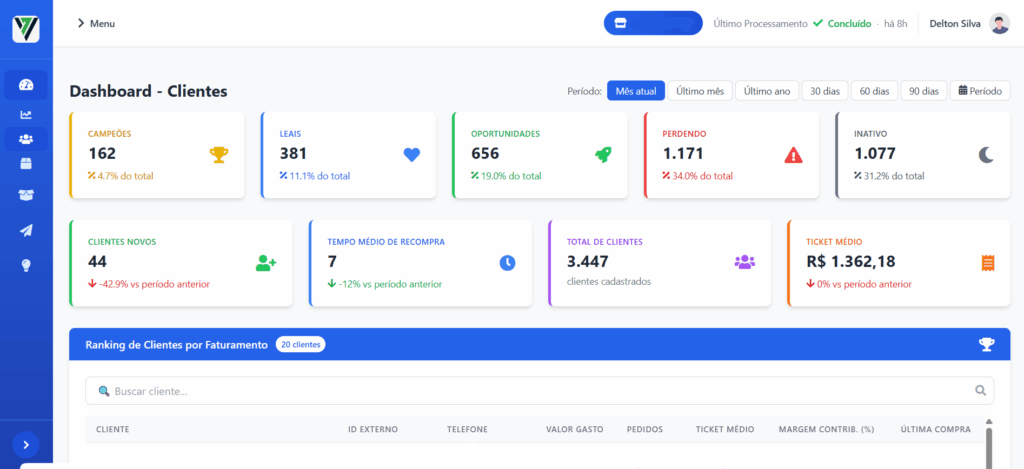The image size is (1024, 469).
Task: Switch period to Último mês
Action: pos(699,91)
